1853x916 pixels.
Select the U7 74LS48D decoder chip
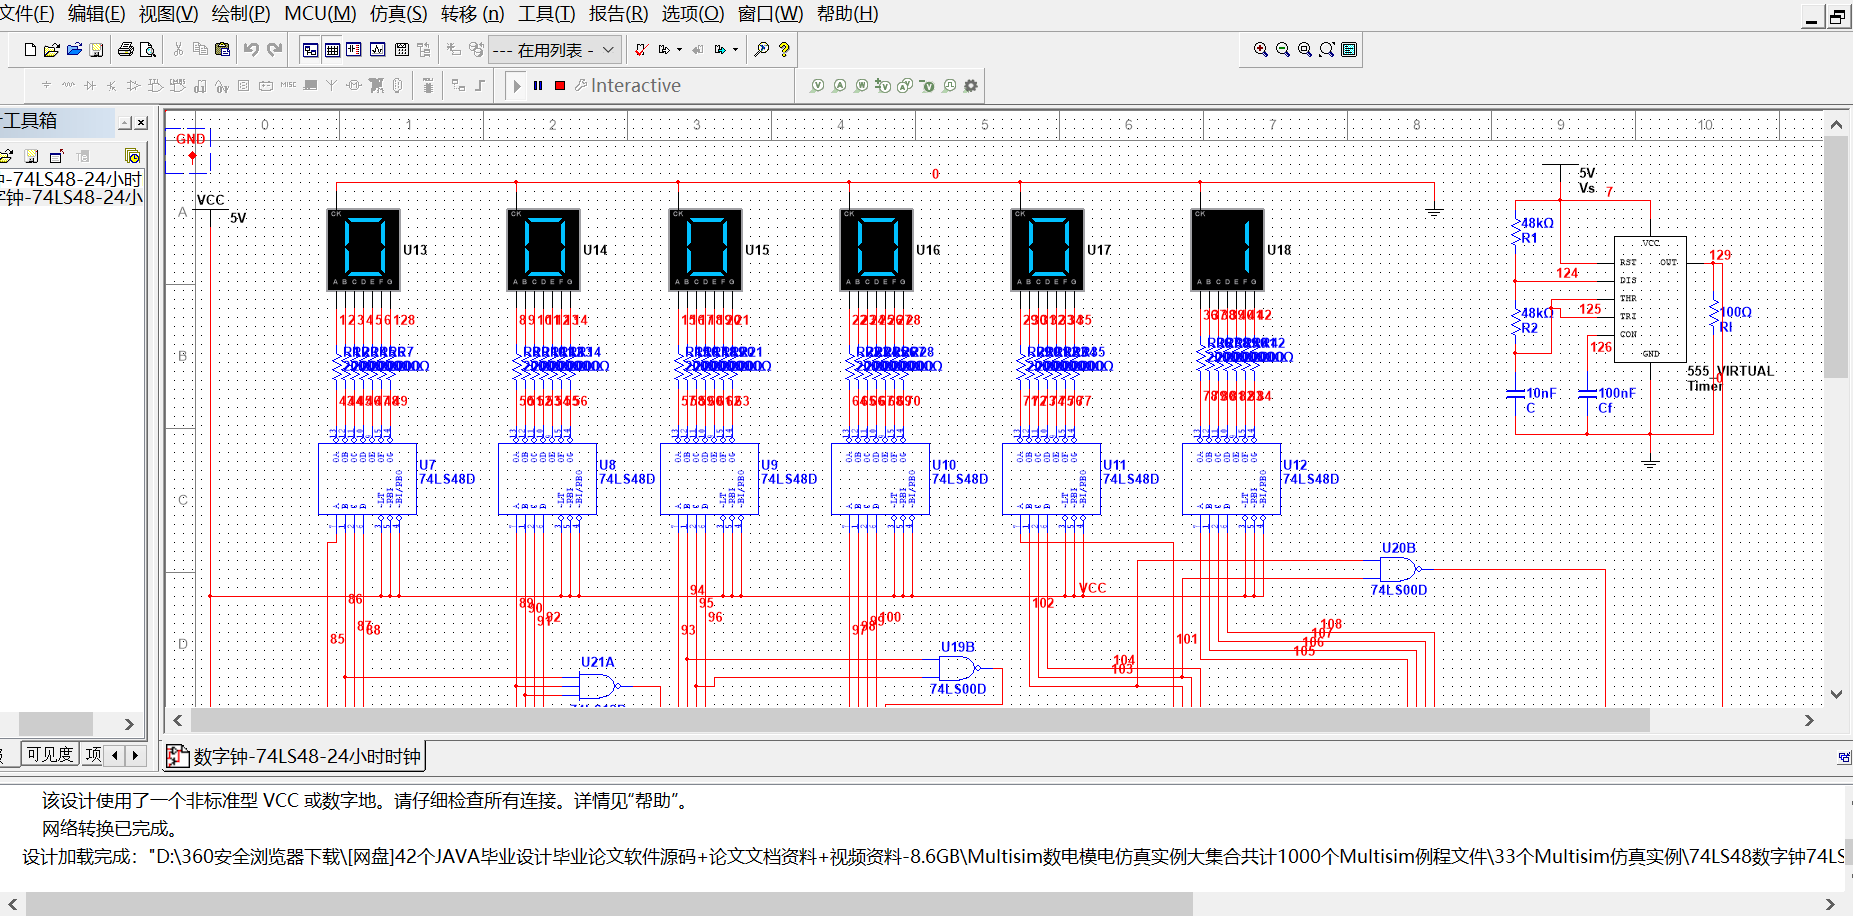click(367, 479)
